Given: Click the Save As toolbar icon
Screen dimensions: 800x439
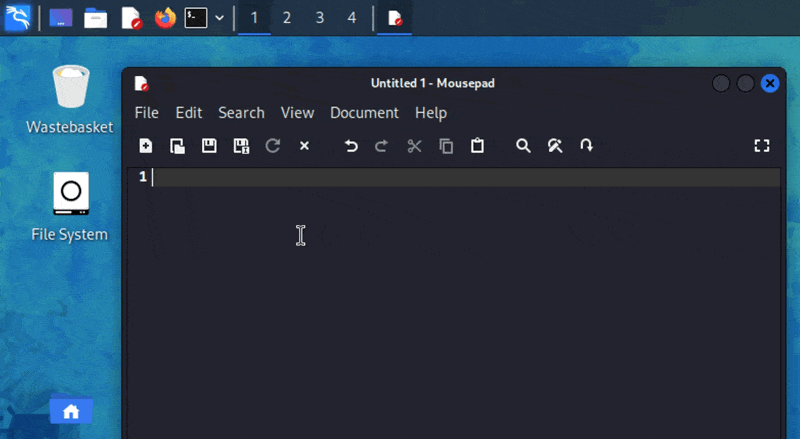Looking at the screenshot, I should 241,146.
